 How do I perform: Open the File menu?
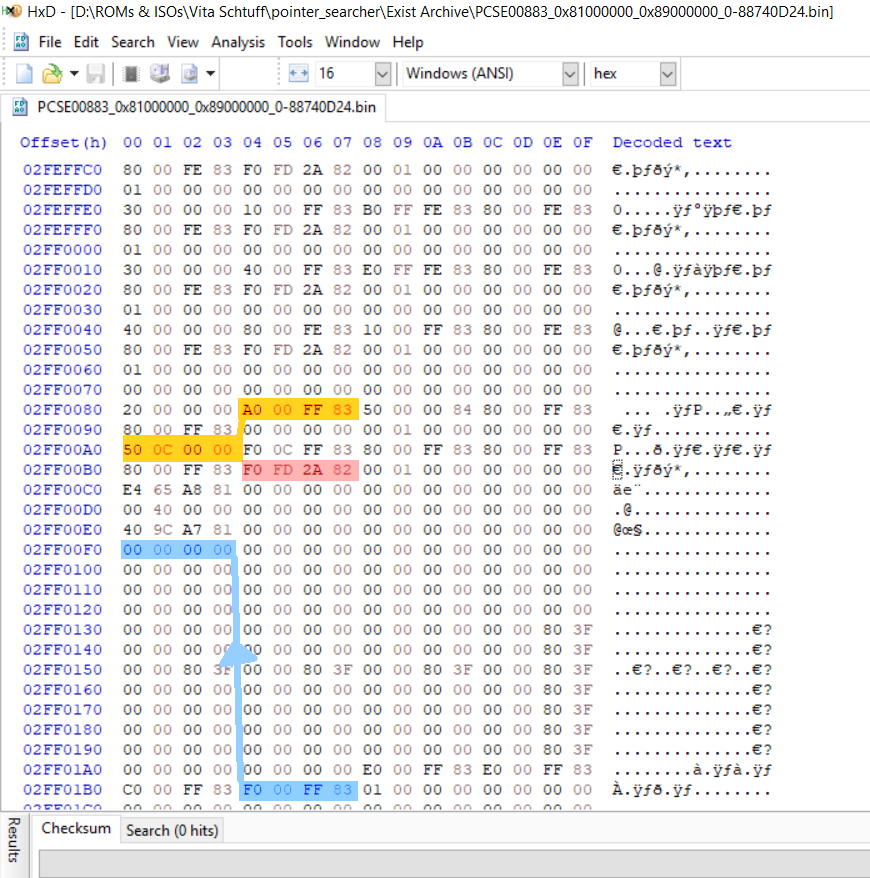tap(50, 42)
